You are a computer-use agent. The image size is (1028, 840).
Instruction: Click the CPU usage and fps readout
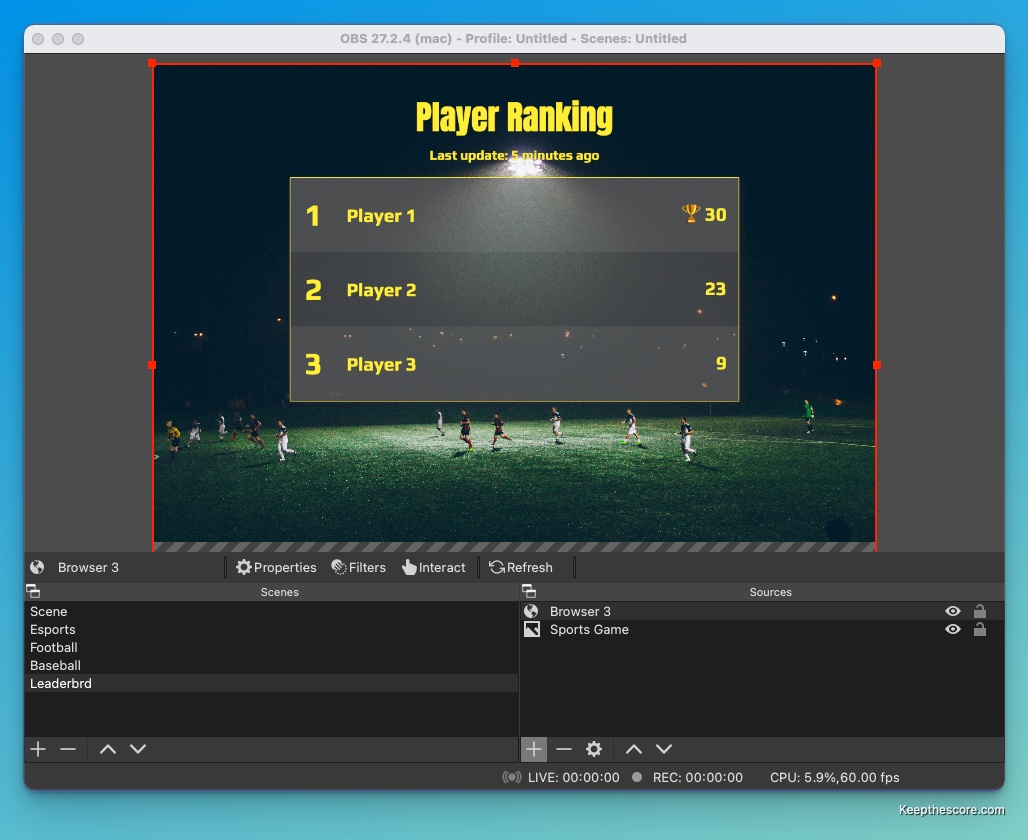pyautogui.click(x=835, y=777)
